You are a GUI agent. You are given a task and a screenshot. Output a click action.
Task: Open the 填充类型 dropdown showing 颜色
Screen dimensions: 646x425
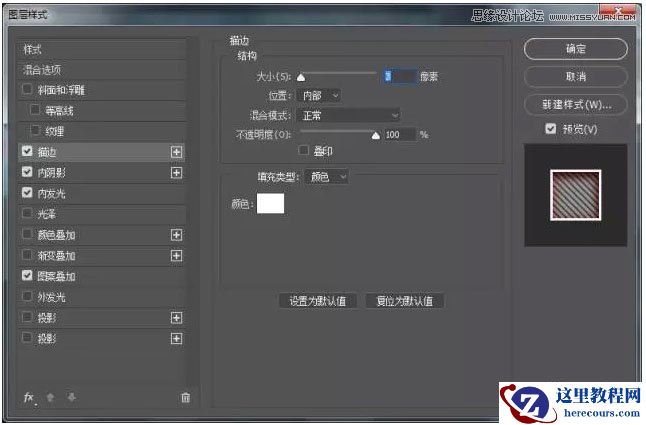[326, 177]
